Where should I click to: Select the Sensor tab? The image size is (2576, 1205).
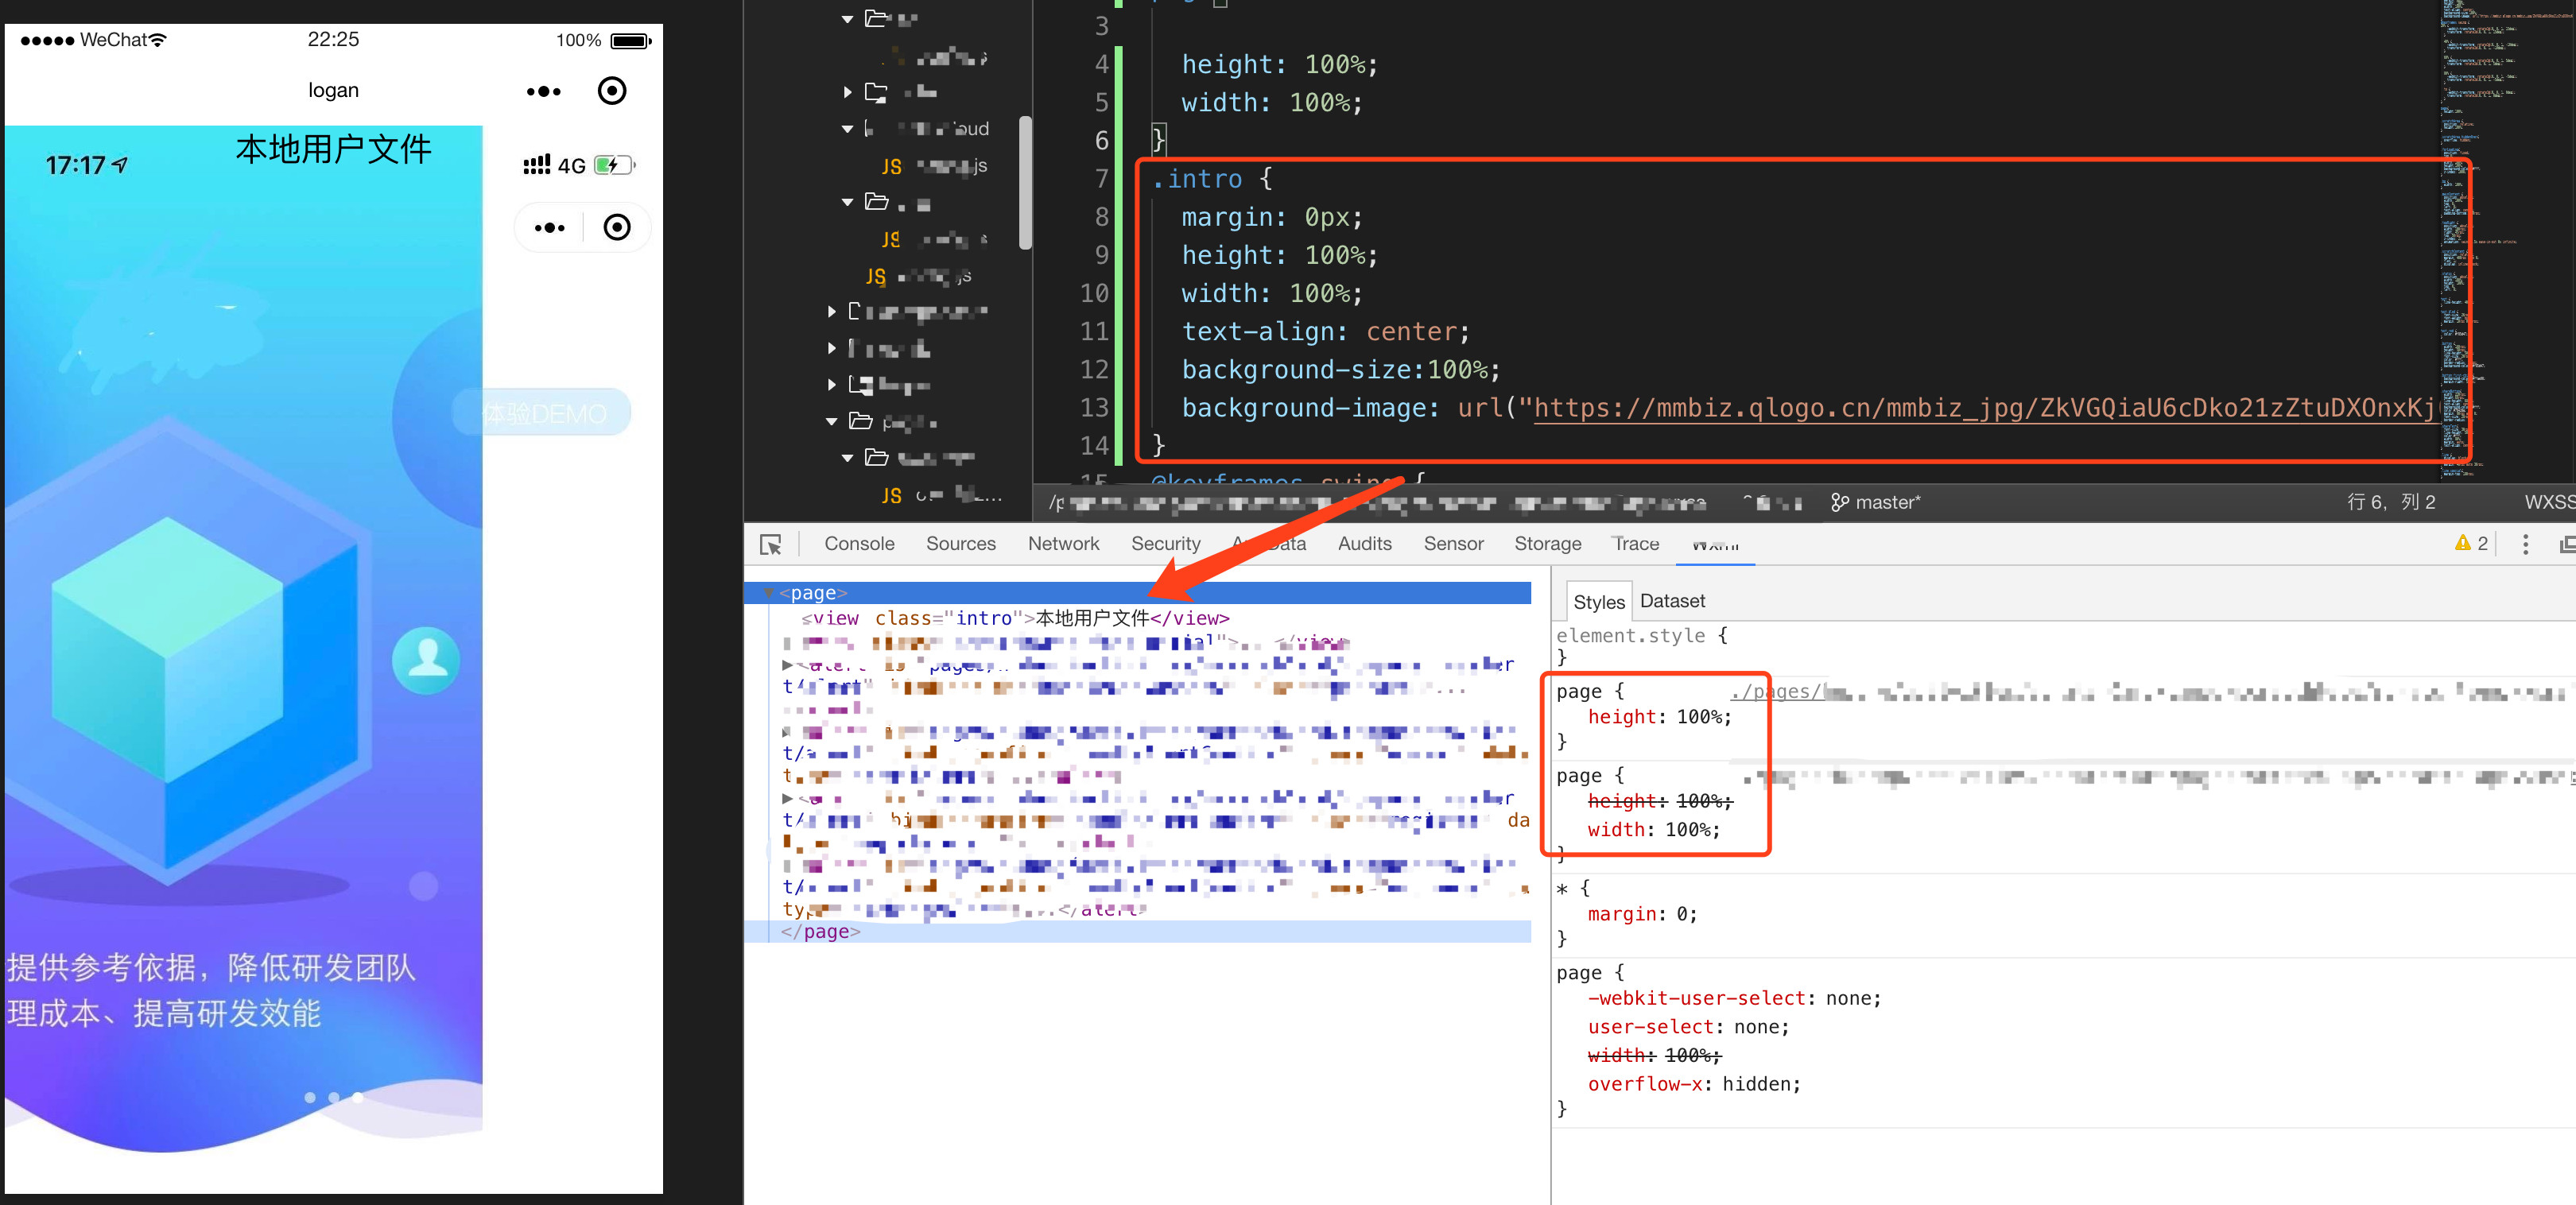(x=1453, y=543)
